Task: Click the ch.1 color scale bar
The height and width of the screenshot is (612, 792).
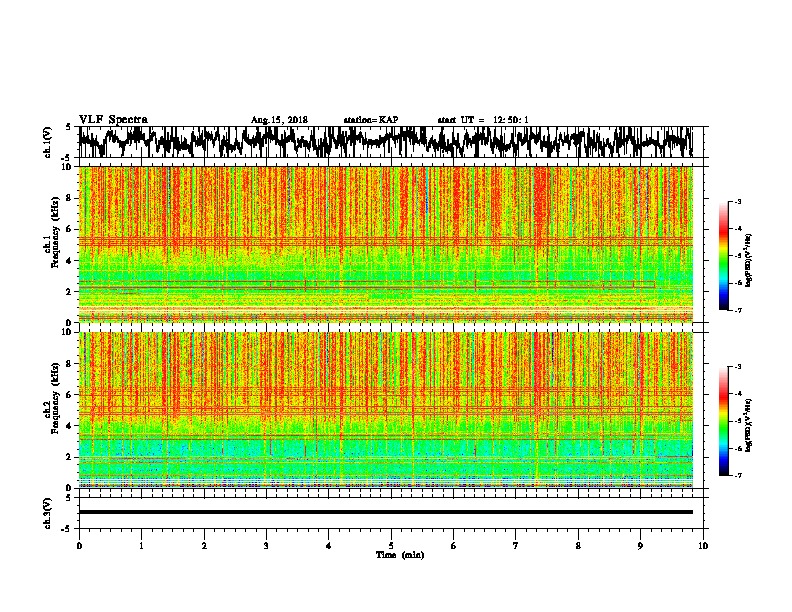Action: point(724,256)
